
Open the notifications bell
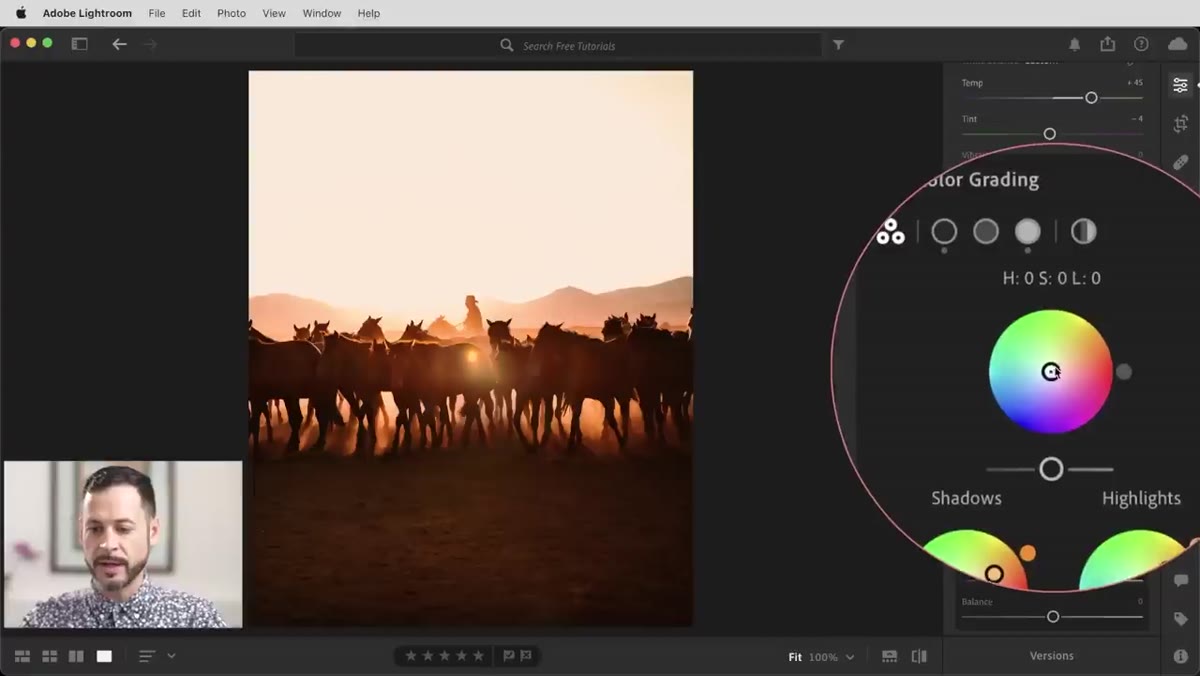pos(1074,45)
